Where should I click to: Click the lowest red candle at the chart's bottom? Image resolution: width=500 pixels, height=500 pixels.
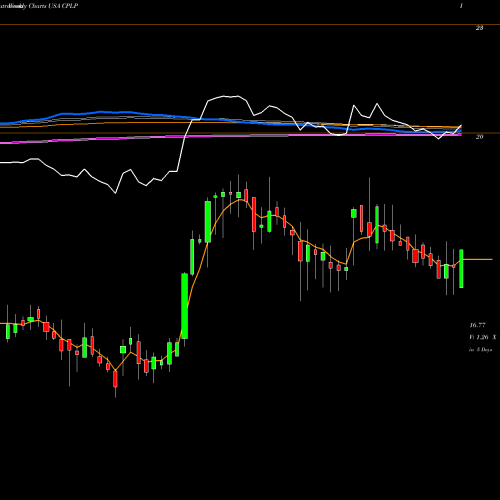[x=115, y=379]
